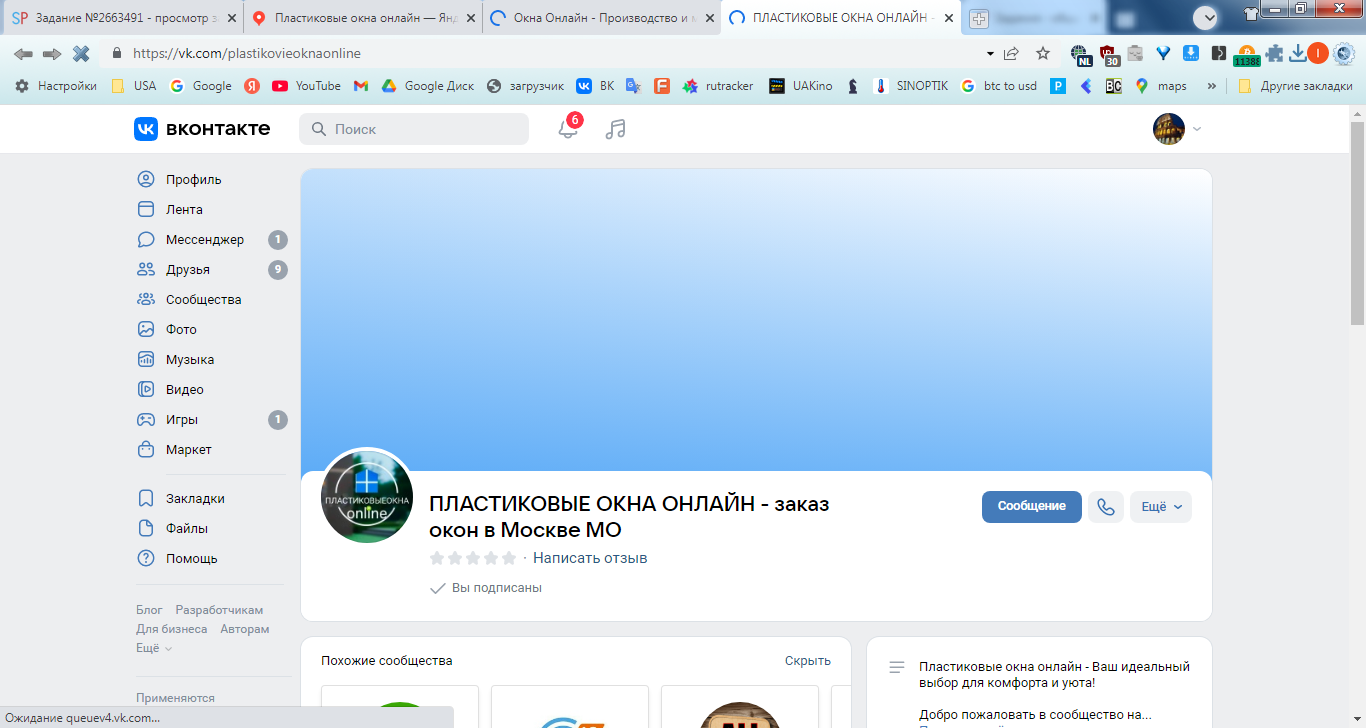The image size is (1366, 728).
Task: Click the Авторам footer link
Action: pos(245,629)
